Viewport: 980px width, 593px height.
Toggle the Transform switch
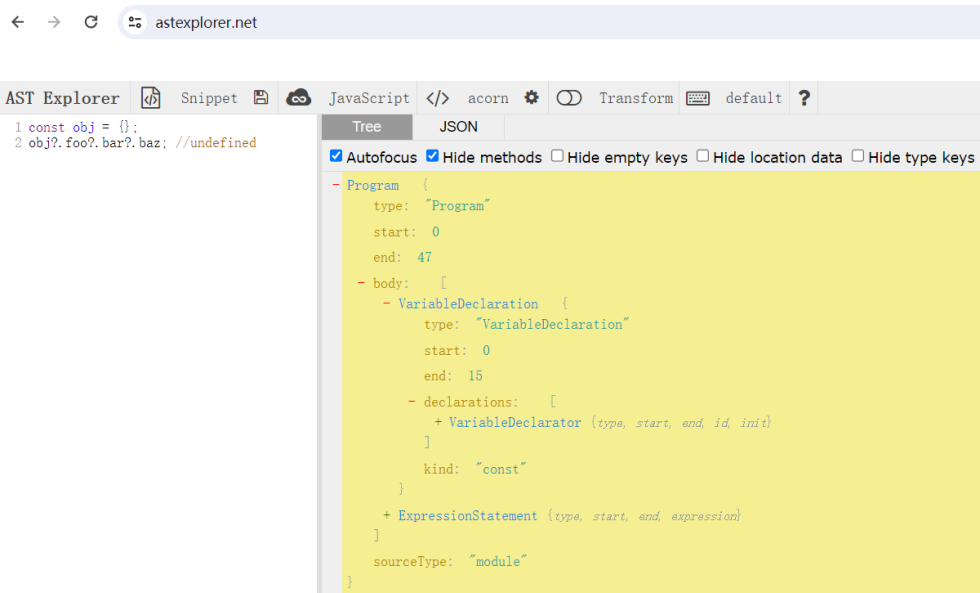(x=569, y=98)
